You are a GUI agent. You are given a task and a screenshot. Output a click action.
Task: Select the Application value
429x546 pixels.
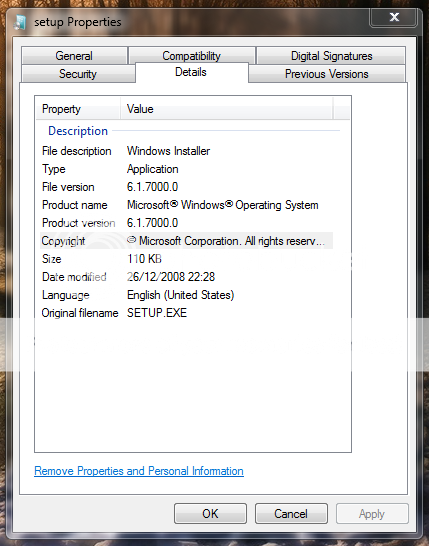(x=153, y=169)
